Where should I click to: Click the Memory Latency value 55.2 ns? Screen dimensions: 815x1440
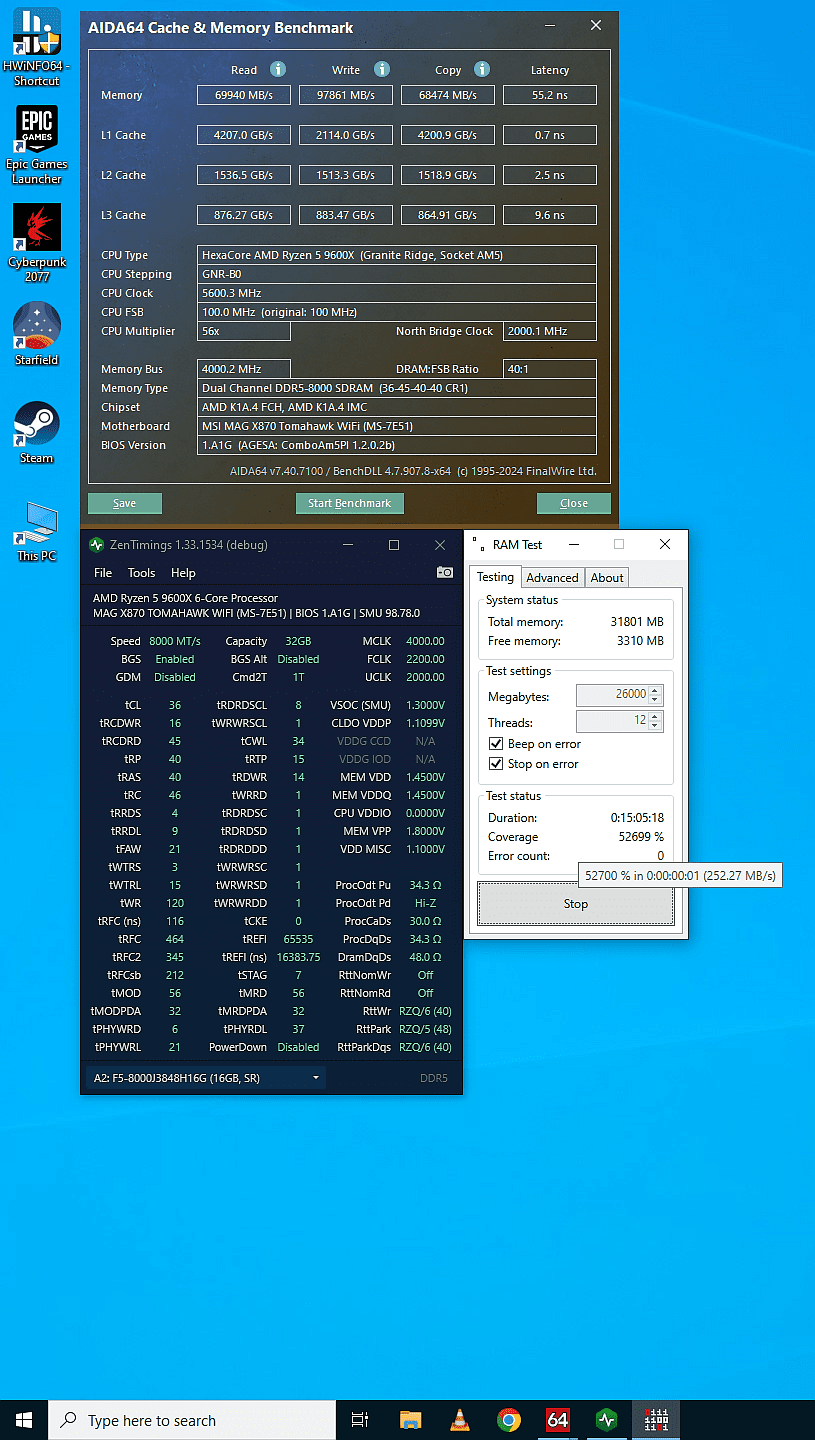pyautogui.click(x=550, y=95)
